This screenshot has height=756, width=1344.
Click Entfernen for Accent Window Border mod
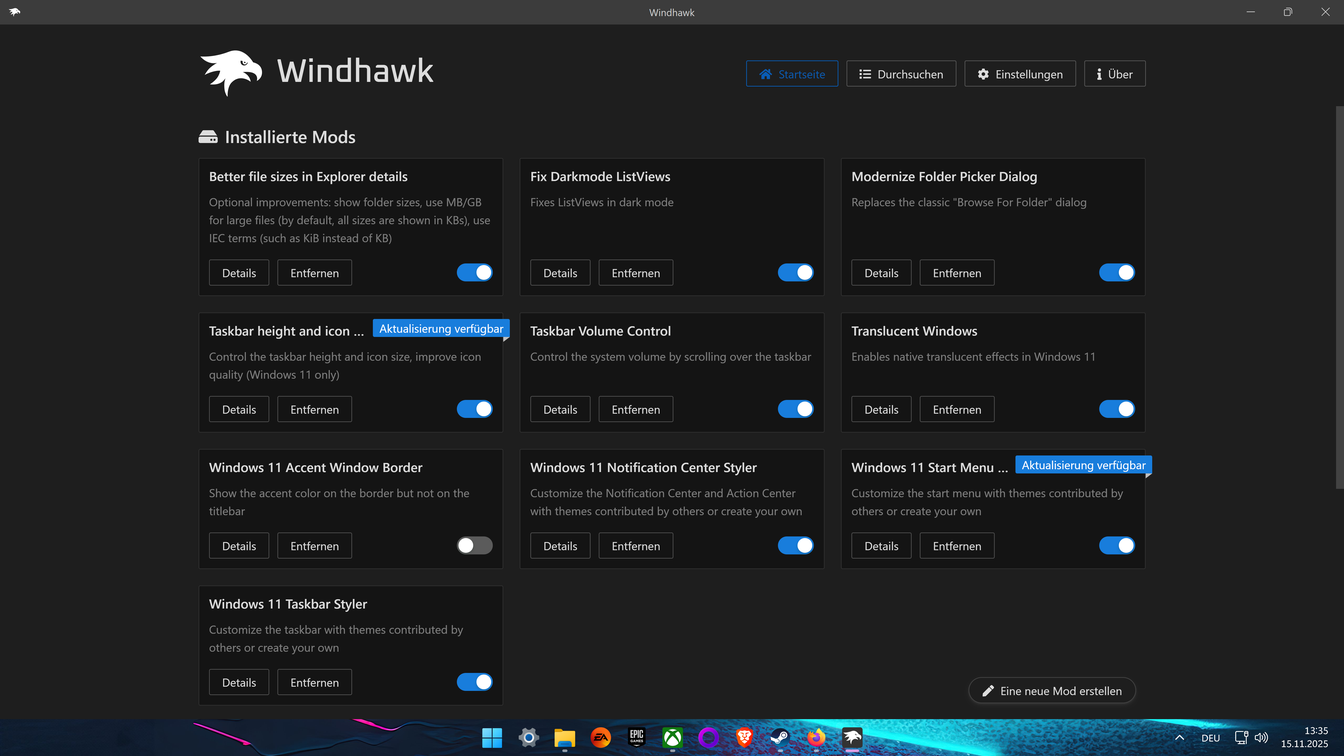point(314,546)
